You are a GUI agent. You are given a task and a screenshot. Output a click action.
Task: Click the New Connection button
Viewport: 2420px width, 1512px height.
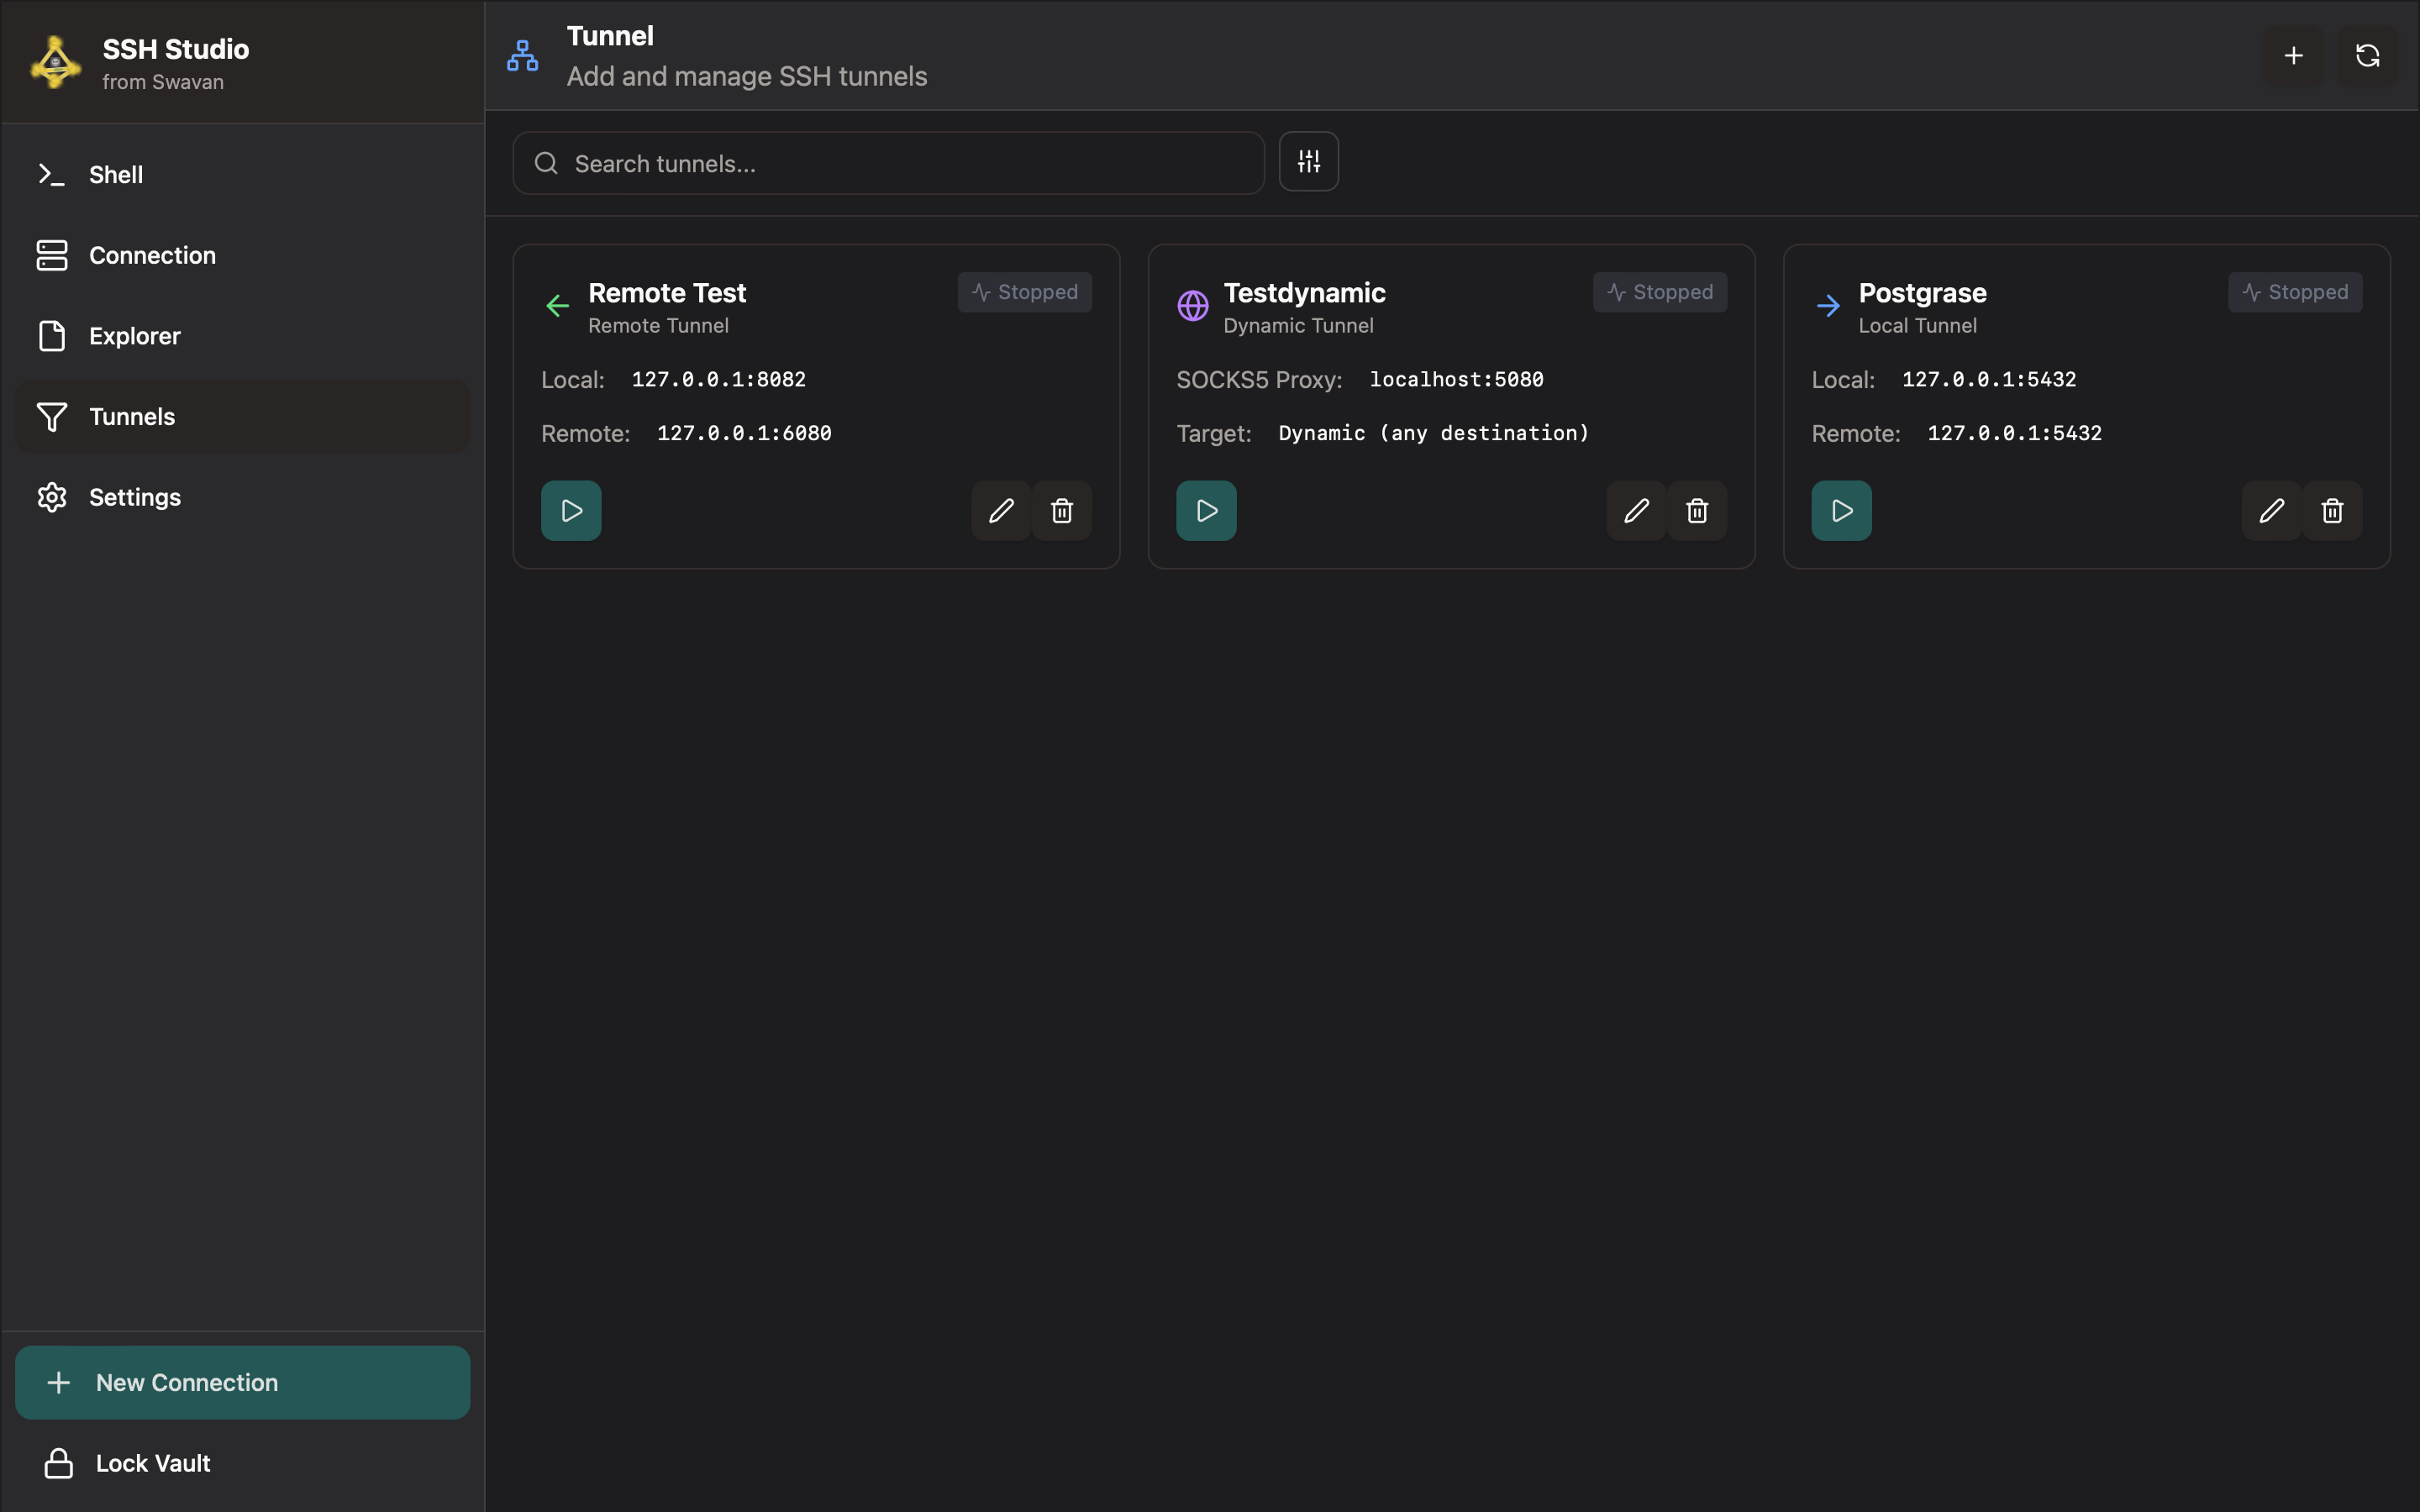[243, 1382]
